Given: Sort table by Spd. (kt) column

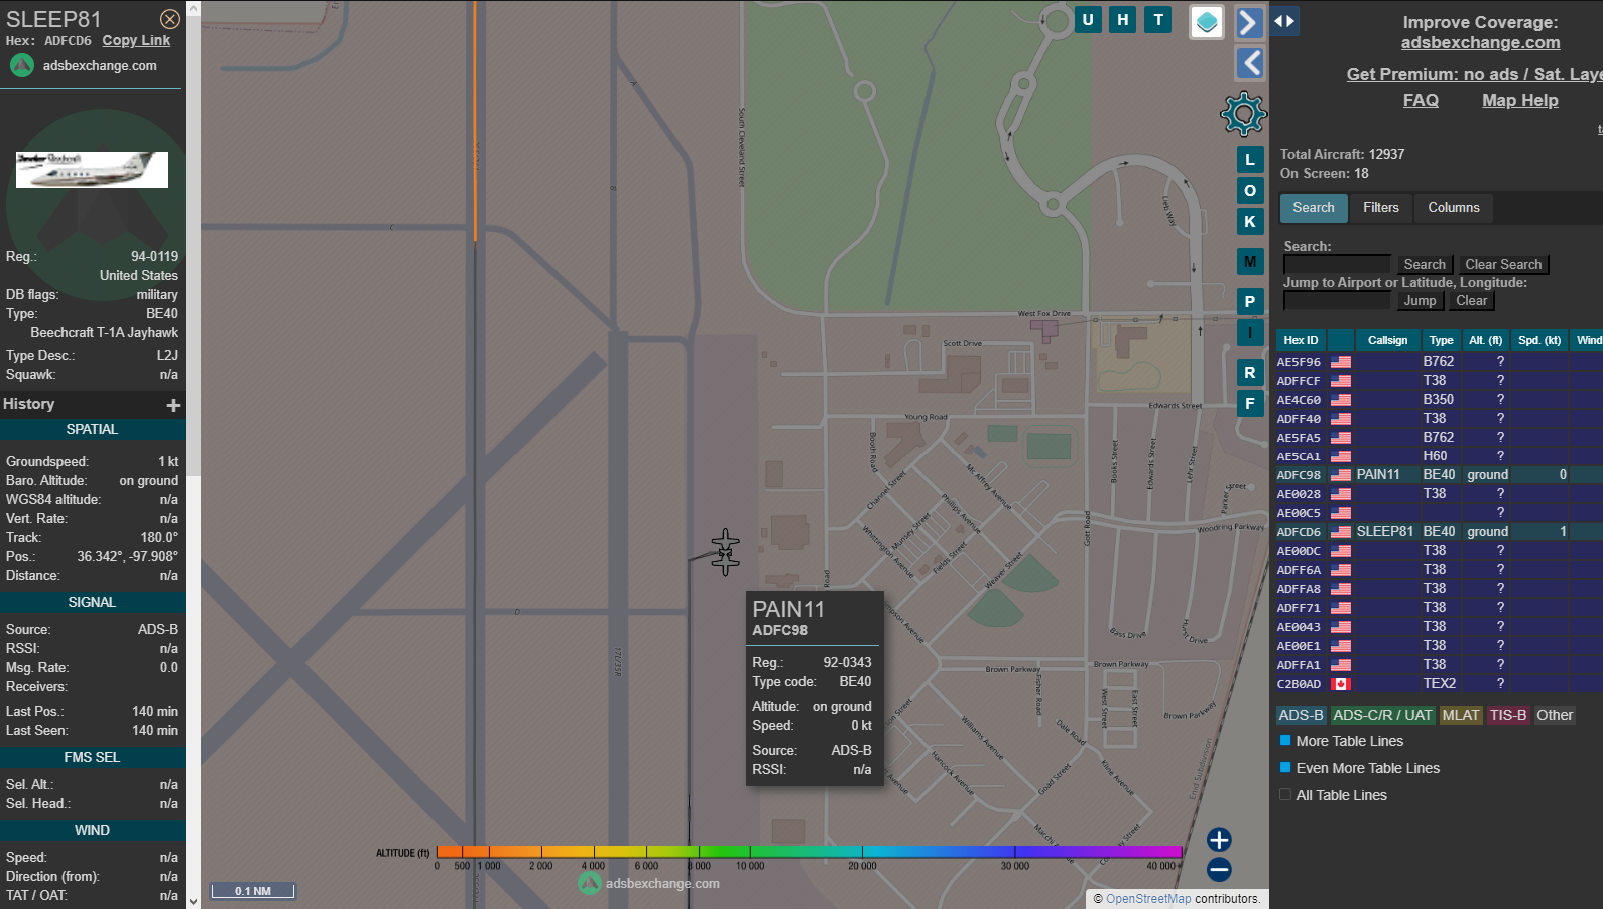Looking at the screenshot, I should [1539, 340].
